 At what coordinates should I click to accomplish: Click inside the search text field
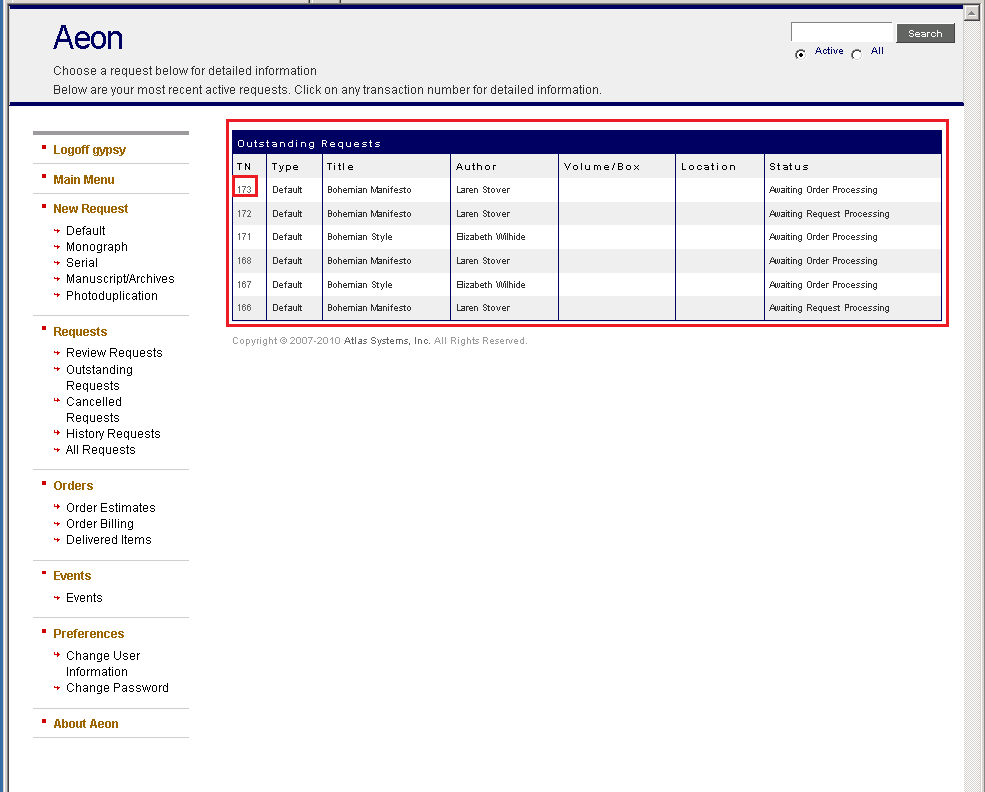tap(841, 31)
